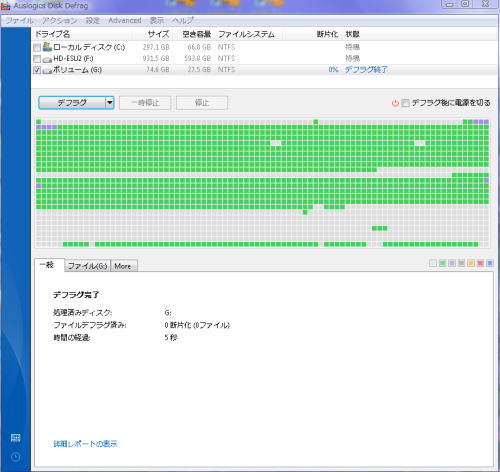Viewport: 500px width, 472px height.
Task: Open the 設定 menu
Action: (x=92, y=20)
